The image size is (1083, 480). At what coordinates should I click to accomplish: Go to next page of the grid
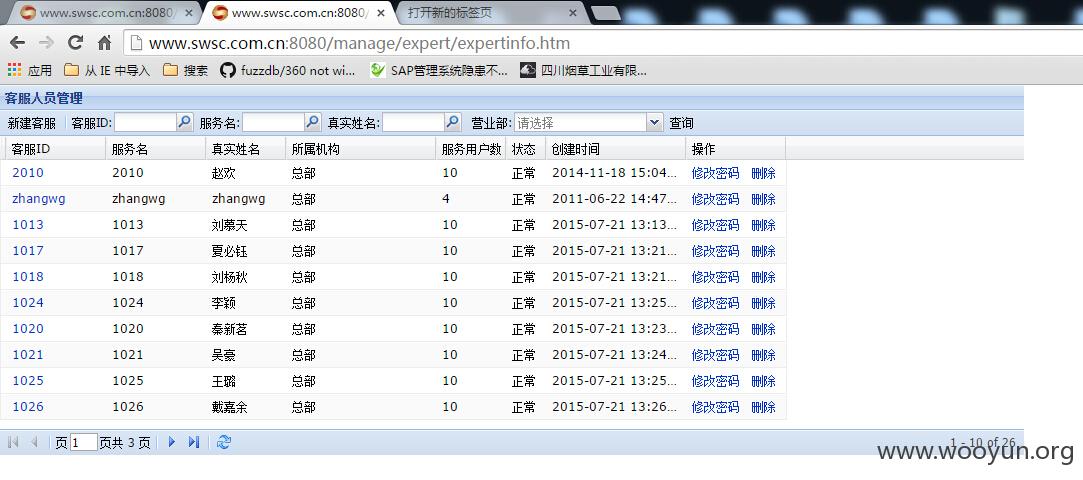172,442
